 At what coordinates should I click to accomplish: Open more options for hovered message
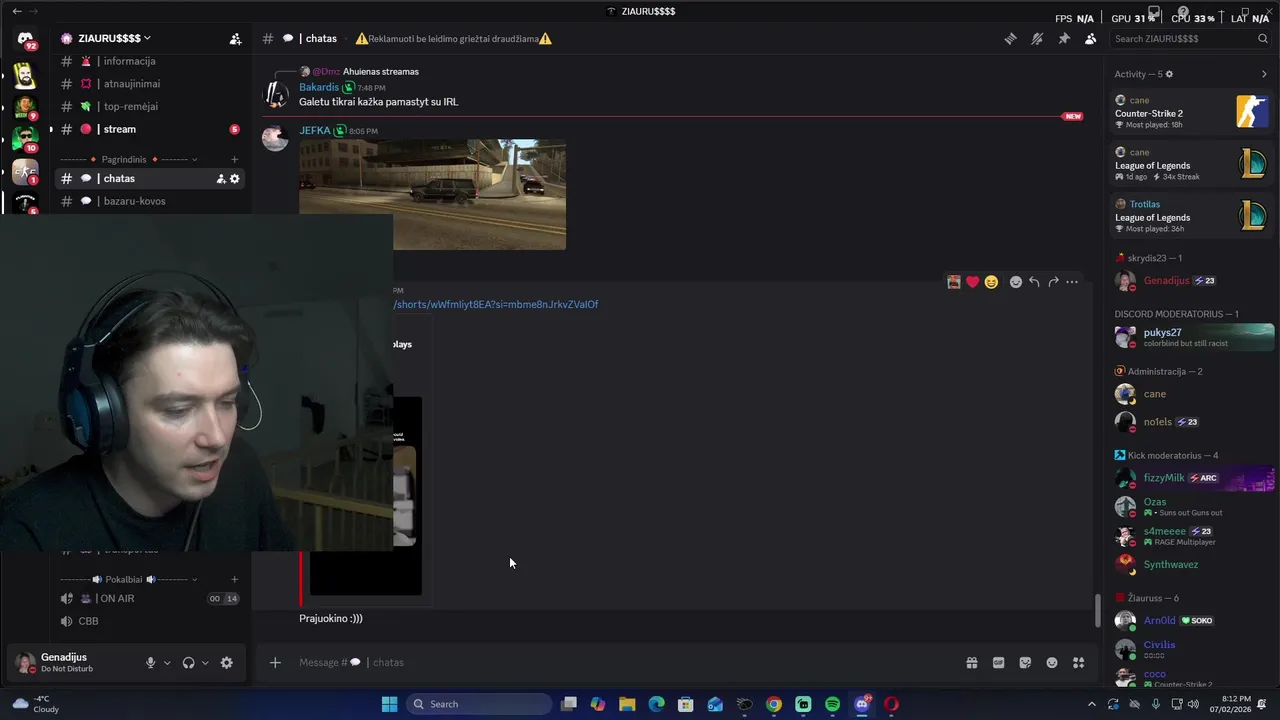coord(1072,282)
